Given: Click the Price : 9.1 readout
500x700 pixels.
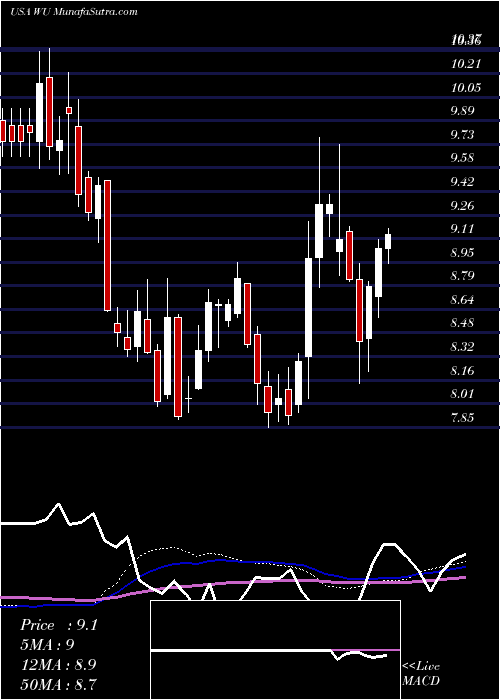Looking at the screenshot, I should click(x=58, y=625).
